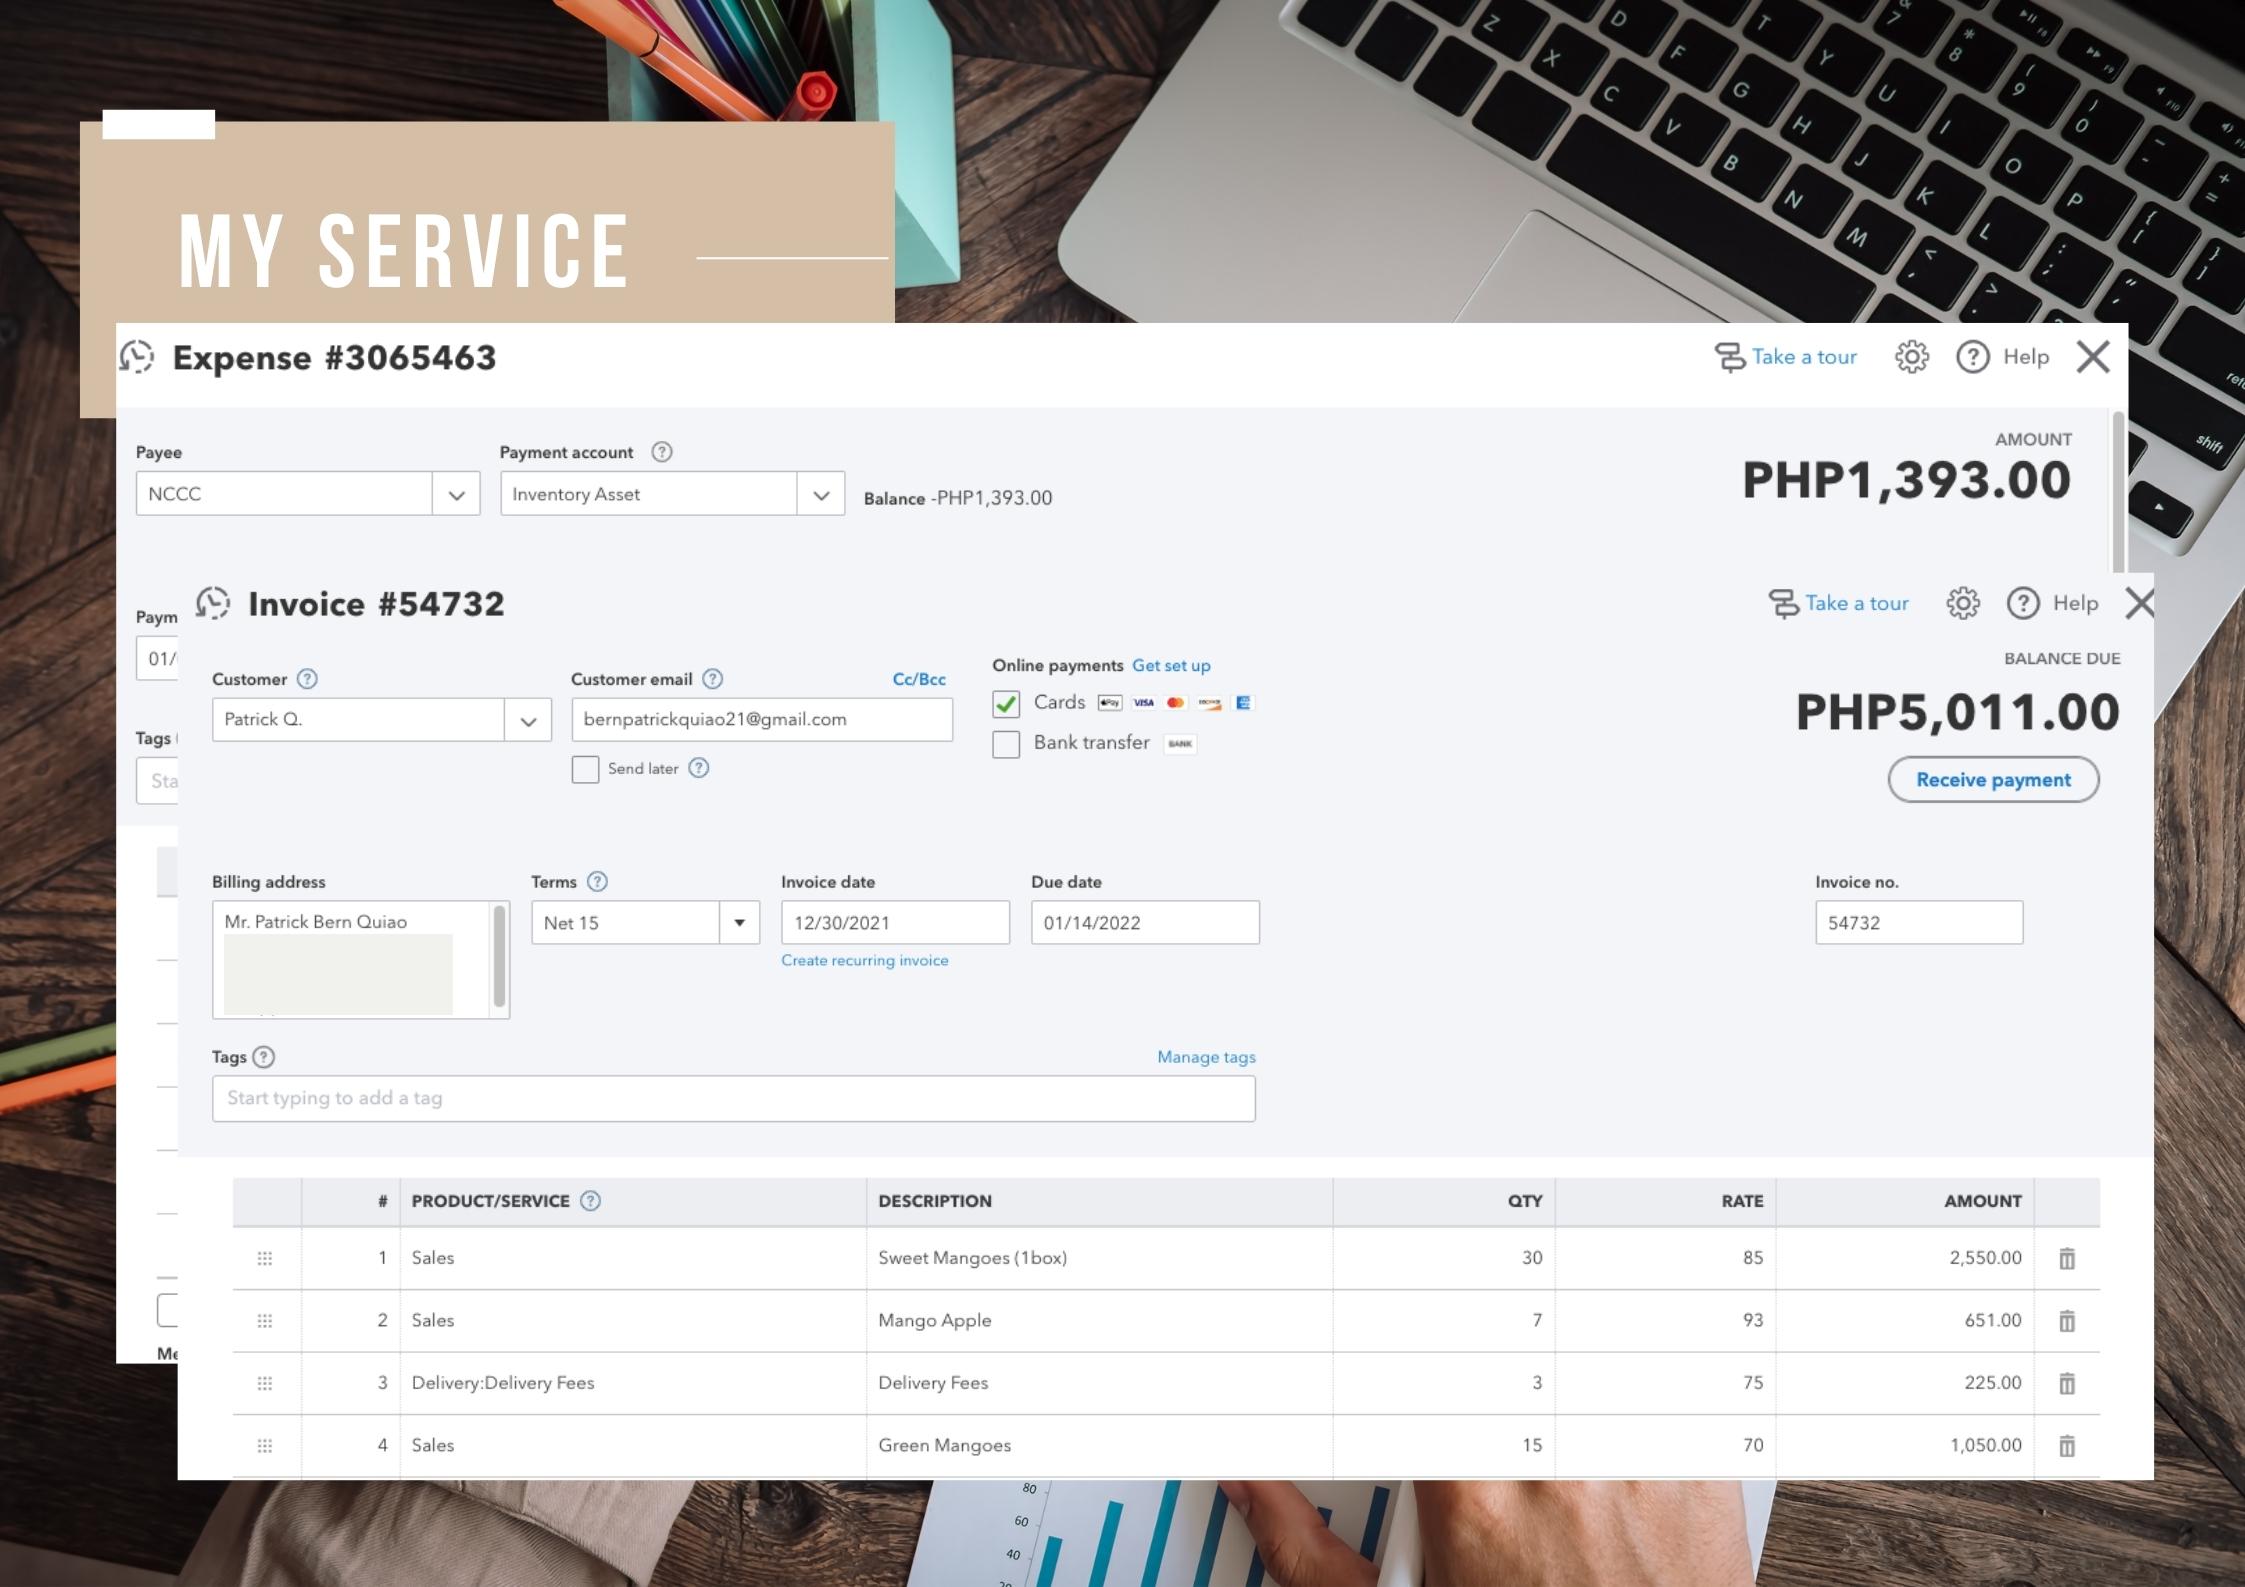This screenshot has height=1587, width=2245.
Task: Delete the Sweet Mangoes line item
Action: click(x=2067, y=1258)
